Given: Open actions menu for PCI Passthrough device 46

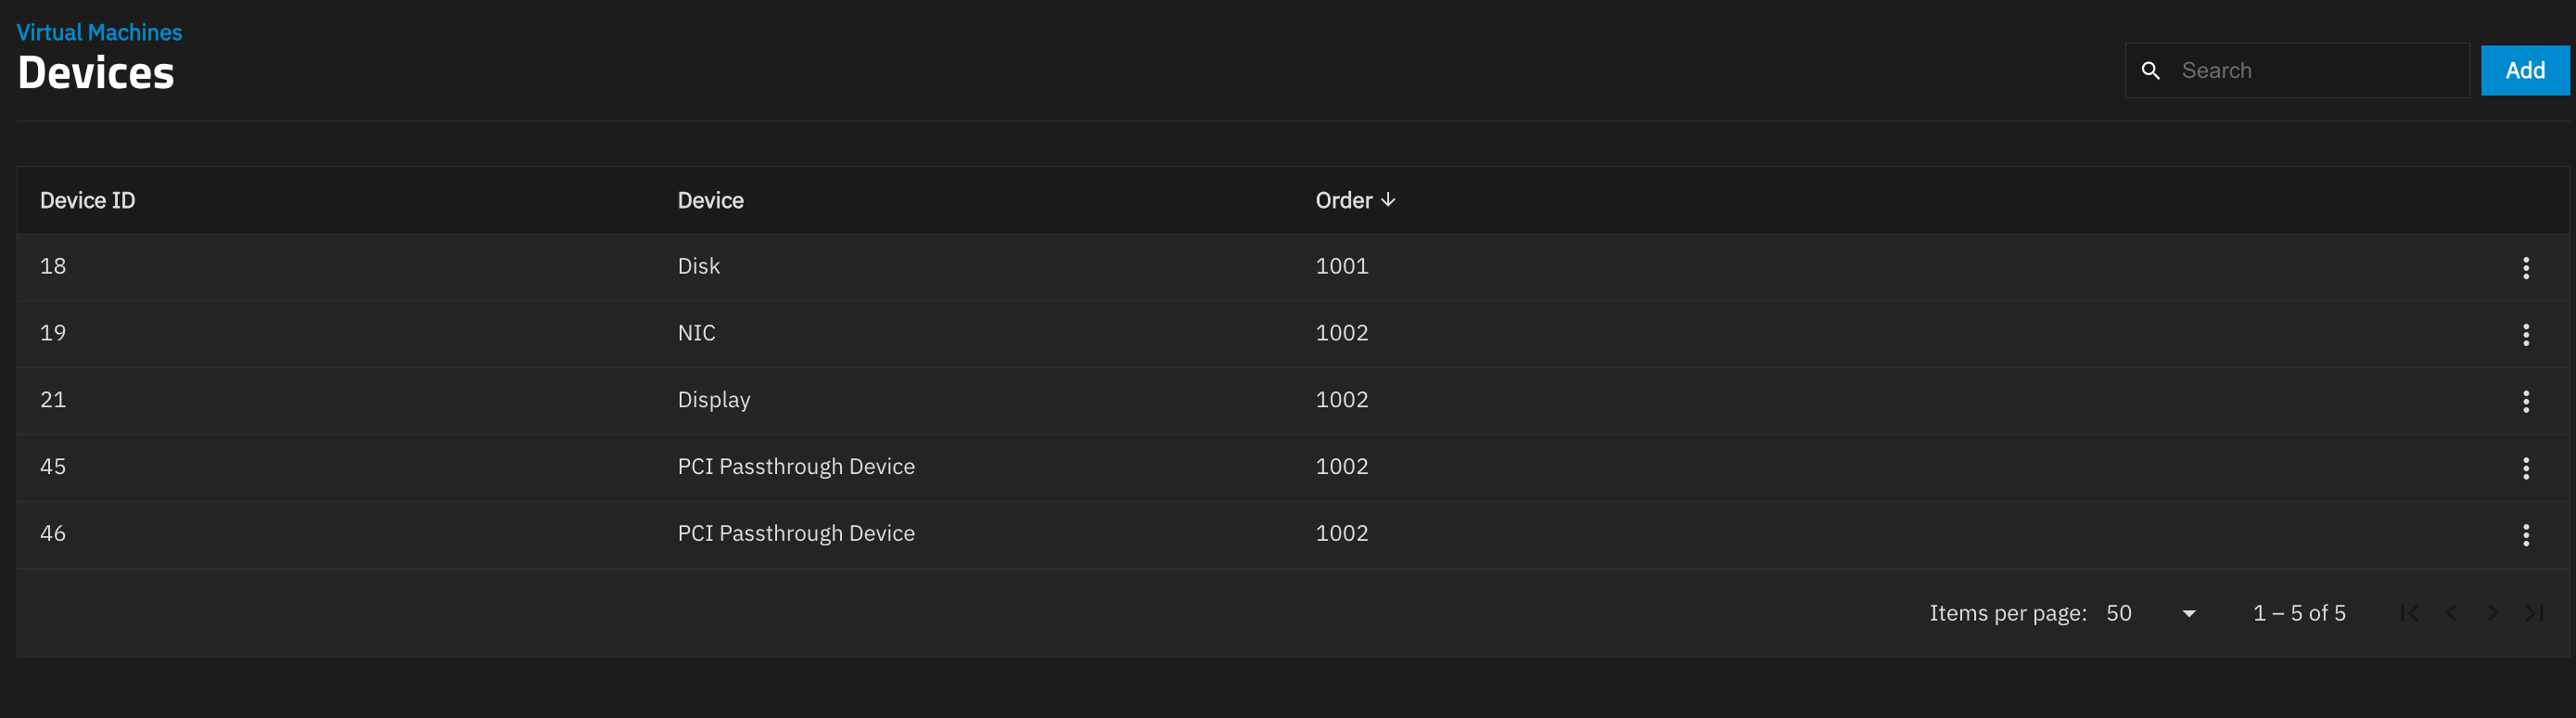Looking at the screenshot, I should [2525, 535].
